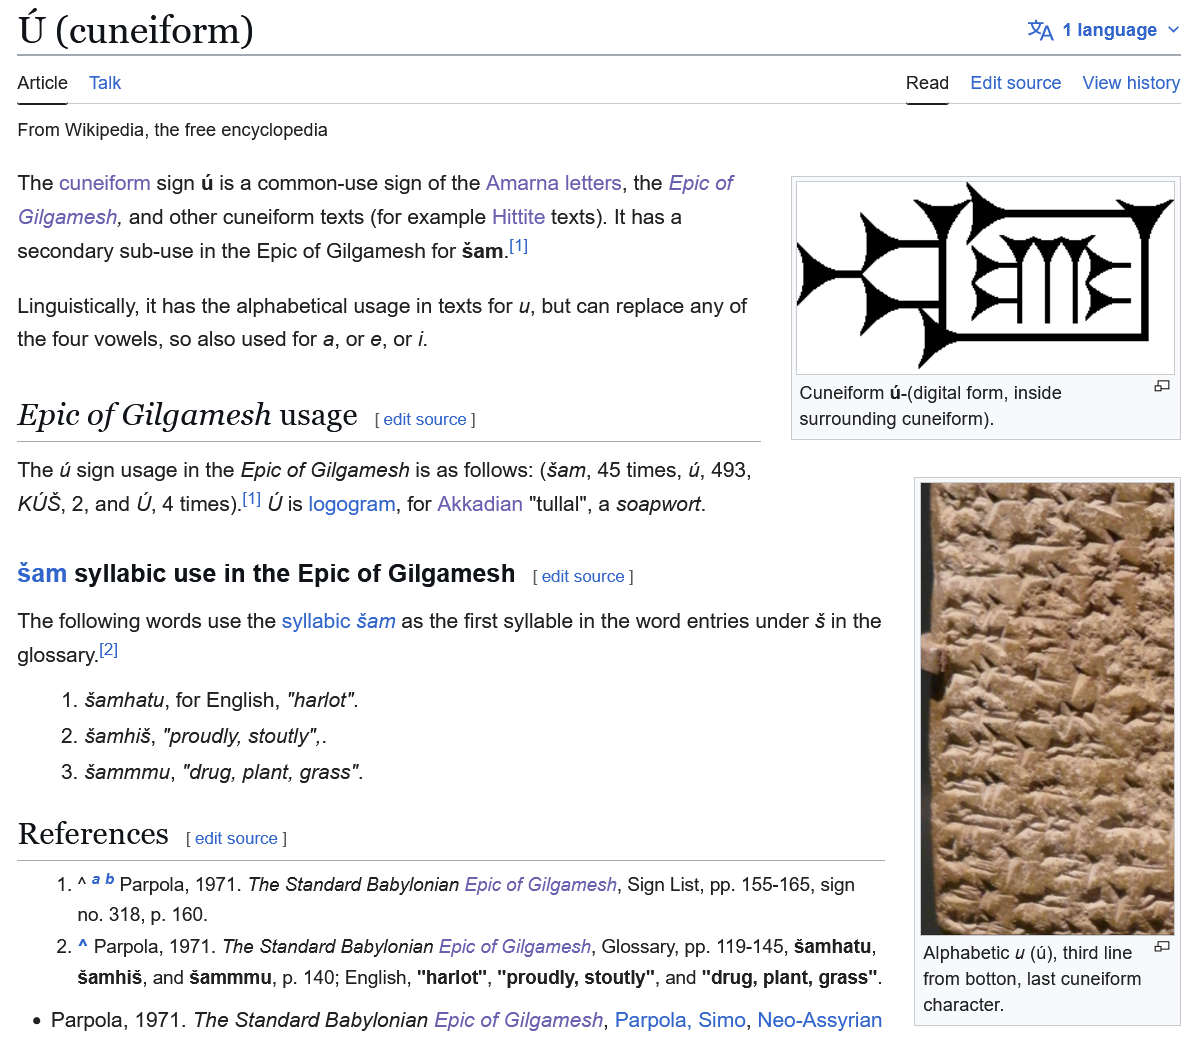The image size is (1198, 1037).
Task: Click the translate language icon
Action: pos(1040,30)
